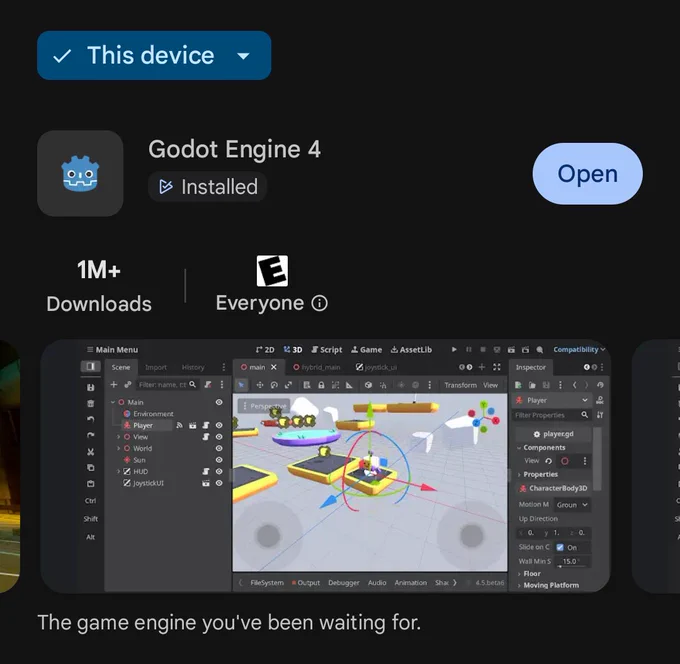The image size is (680, 664).
Task: Choose the Move Mode tool
Action: point(259,385)
